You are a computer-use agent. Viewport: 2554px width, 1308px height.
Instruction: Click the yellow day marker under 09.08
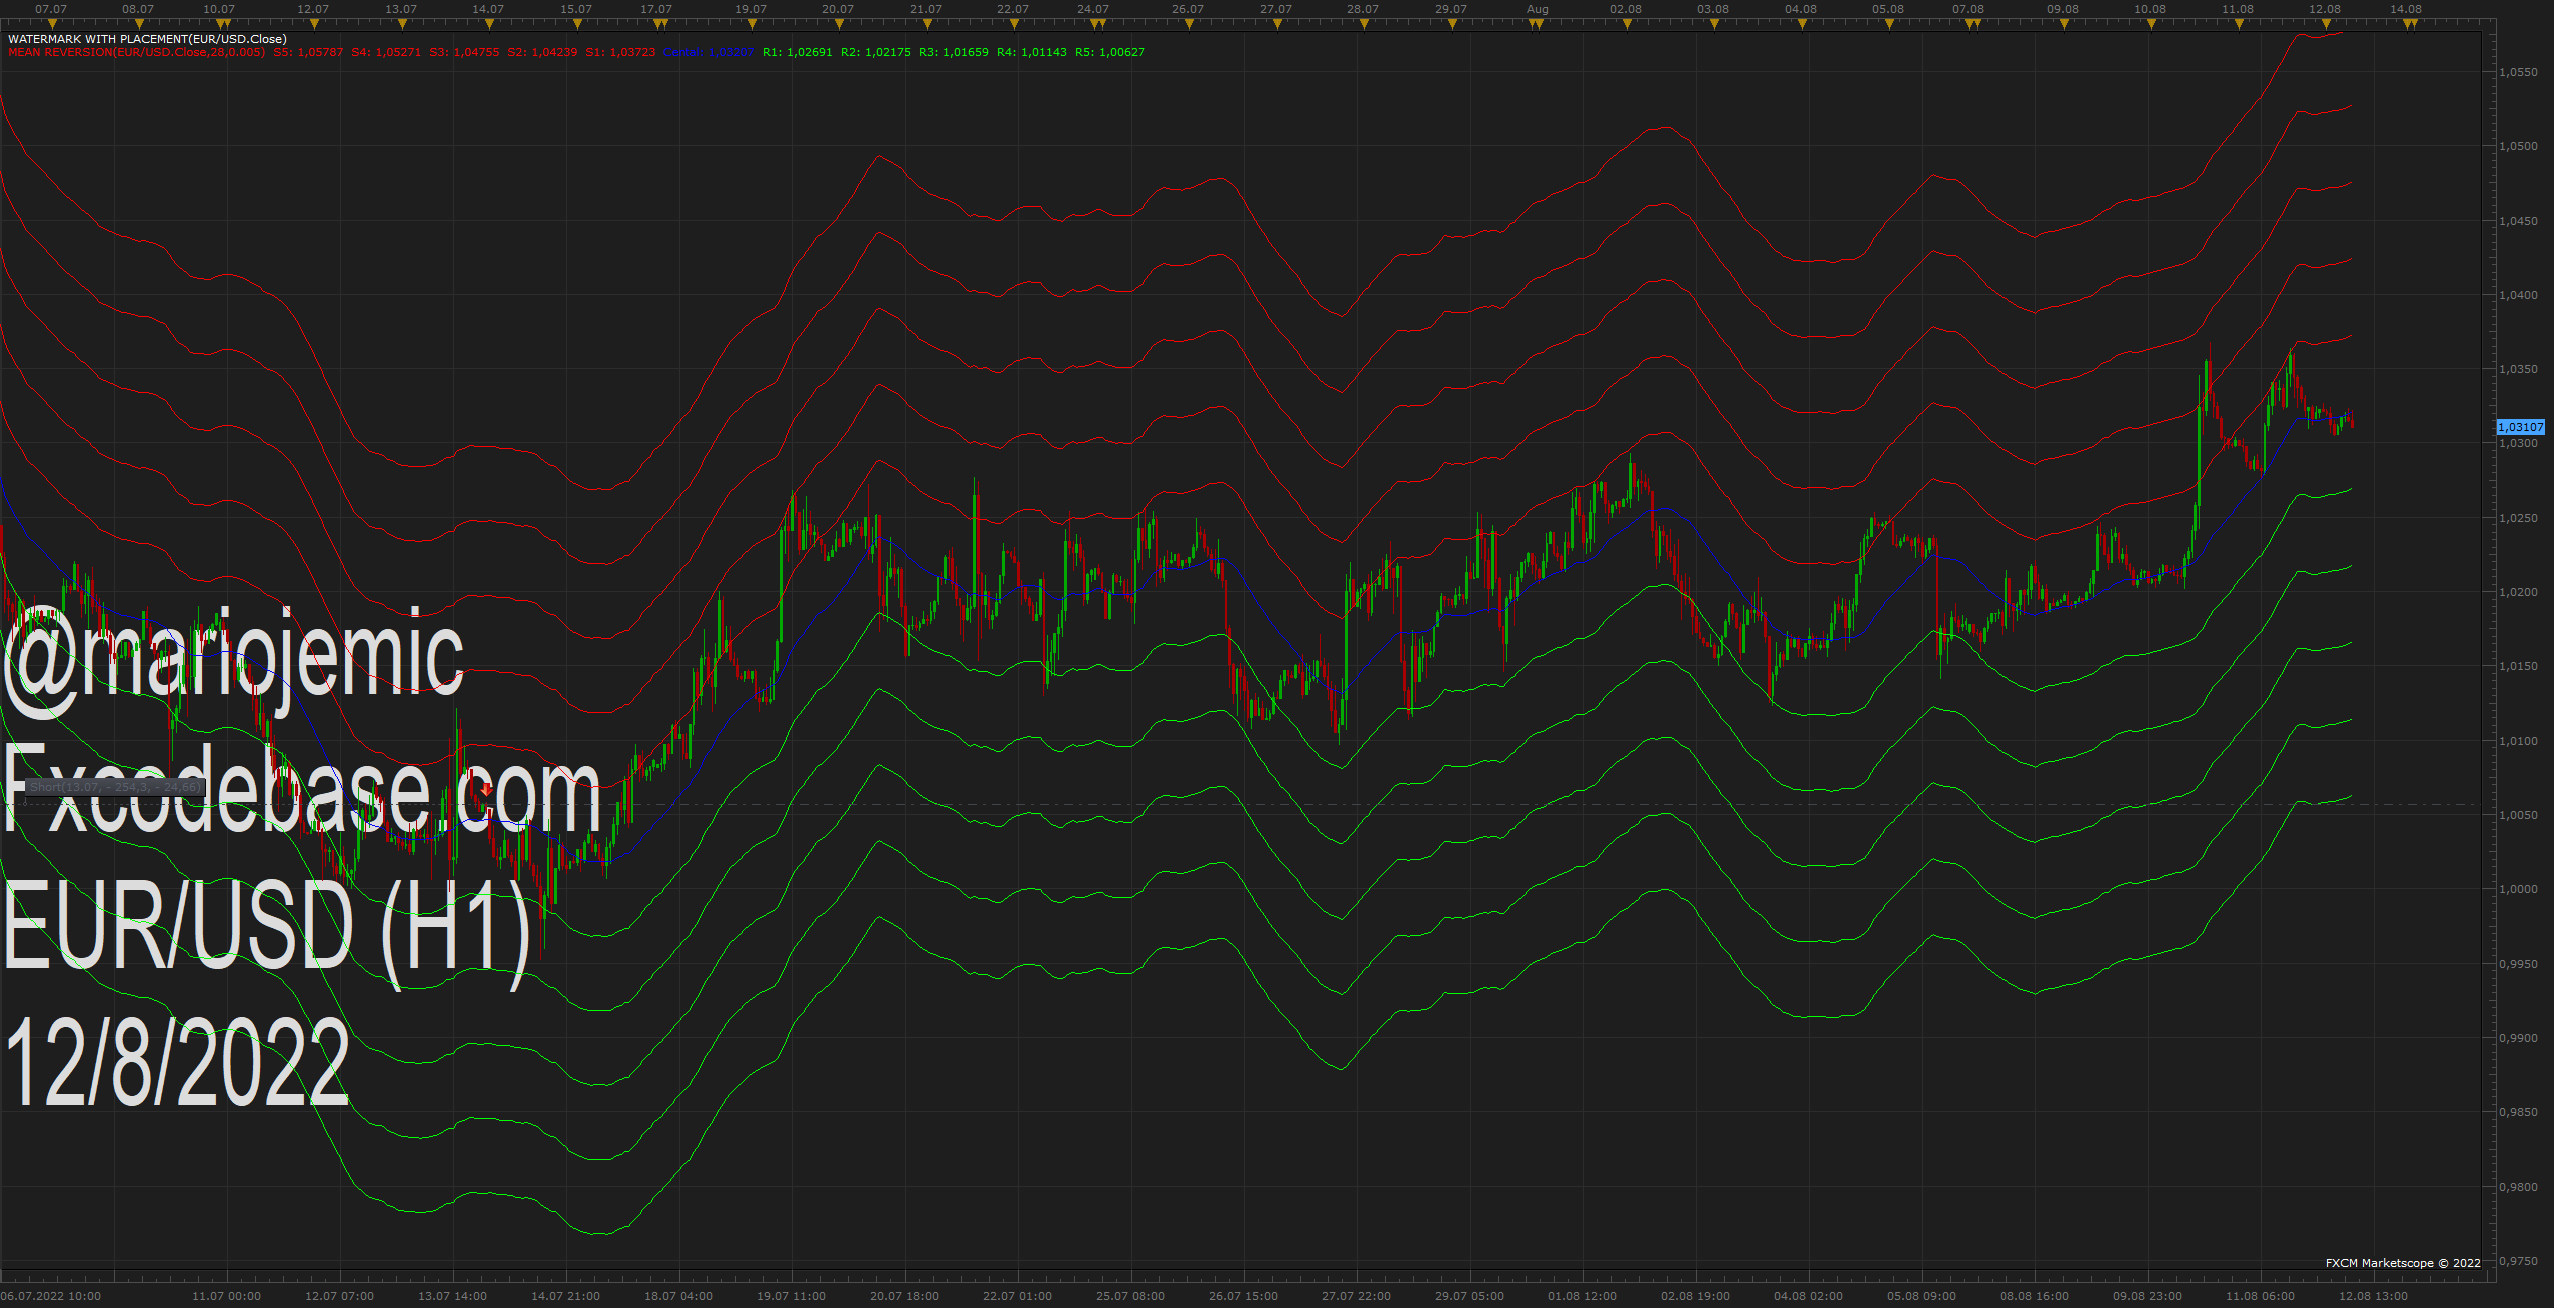(x=2064, y=24)
